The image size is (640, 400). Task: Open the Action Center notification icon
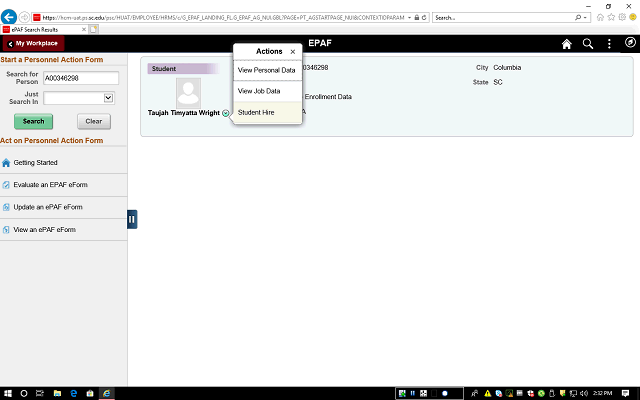[625, 393]
